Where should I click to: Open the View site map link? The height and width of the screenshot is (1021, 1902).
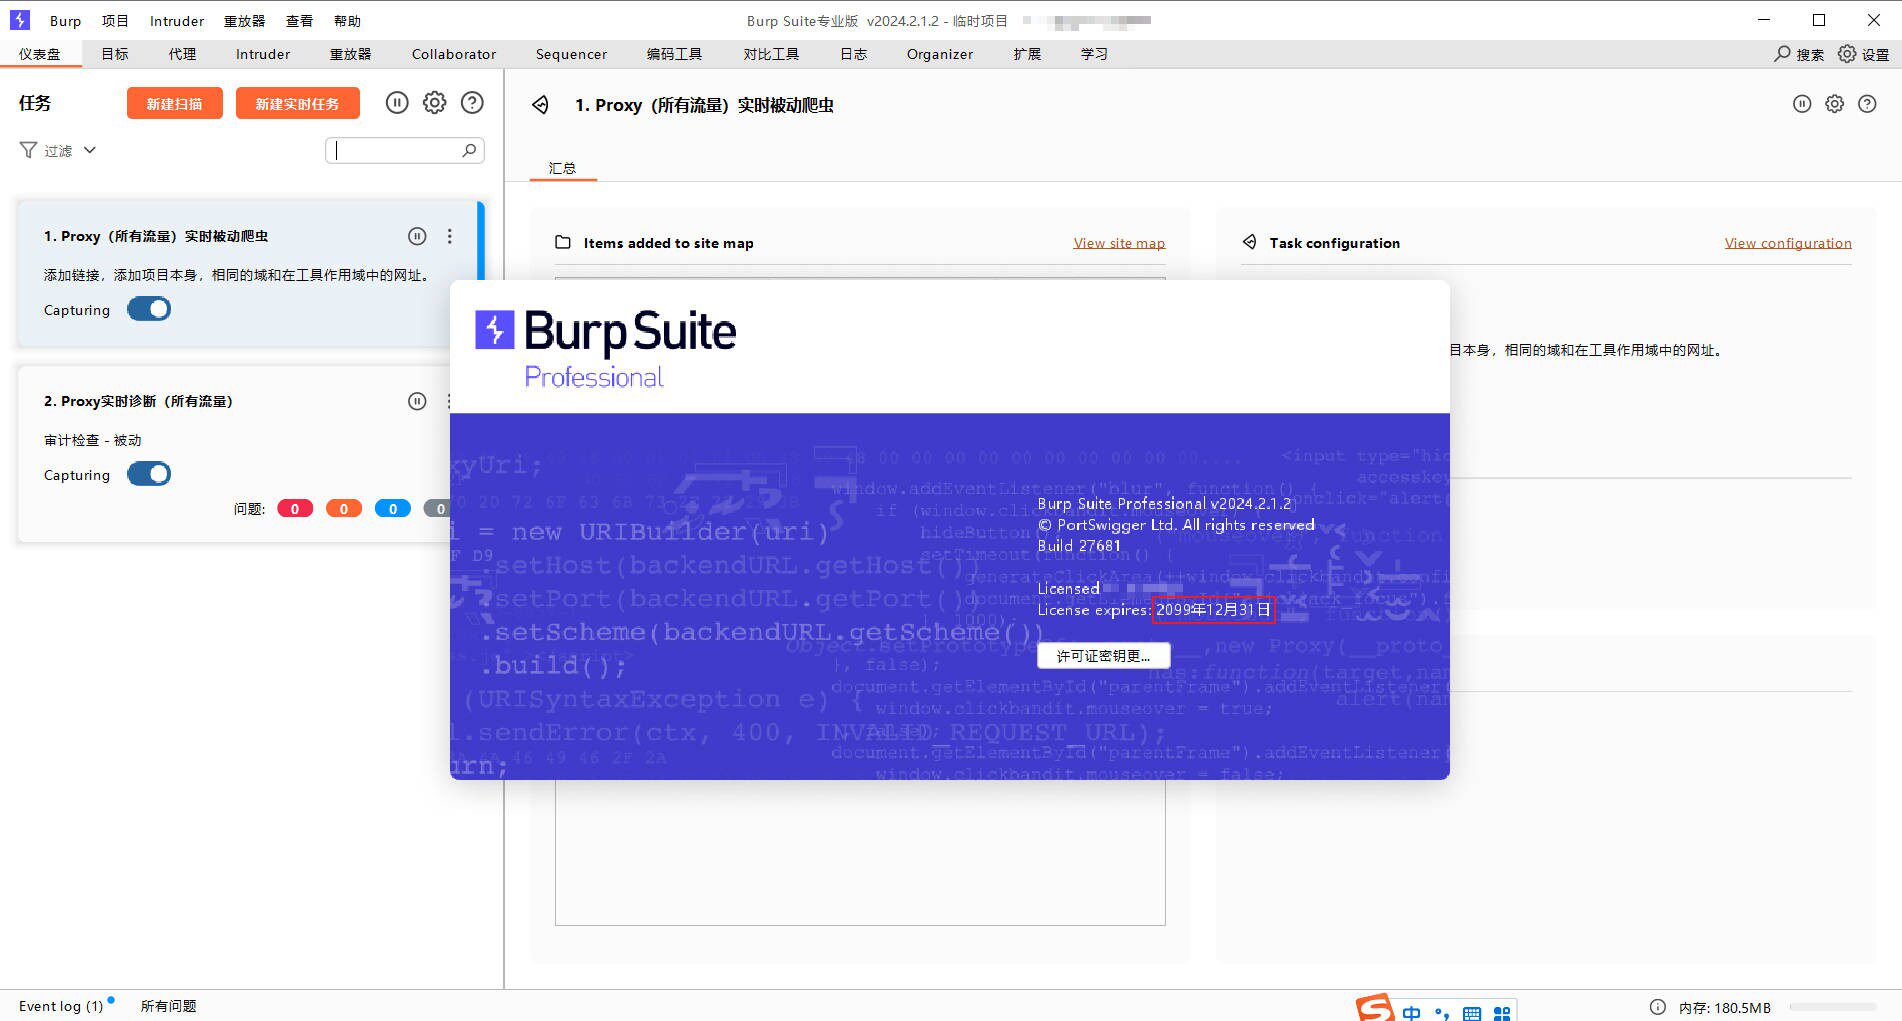[1119, 243]
